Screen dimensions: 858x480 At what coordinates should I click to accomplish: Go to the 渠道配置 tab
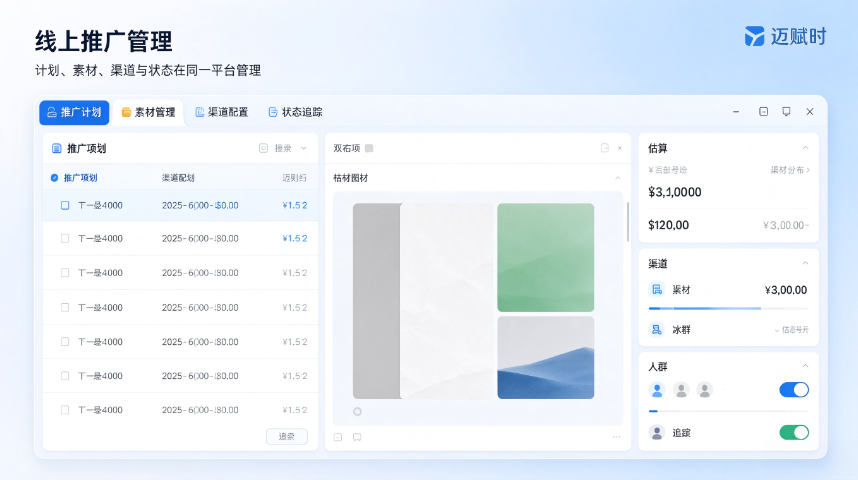pyautogui.click(x=222, y=112)
